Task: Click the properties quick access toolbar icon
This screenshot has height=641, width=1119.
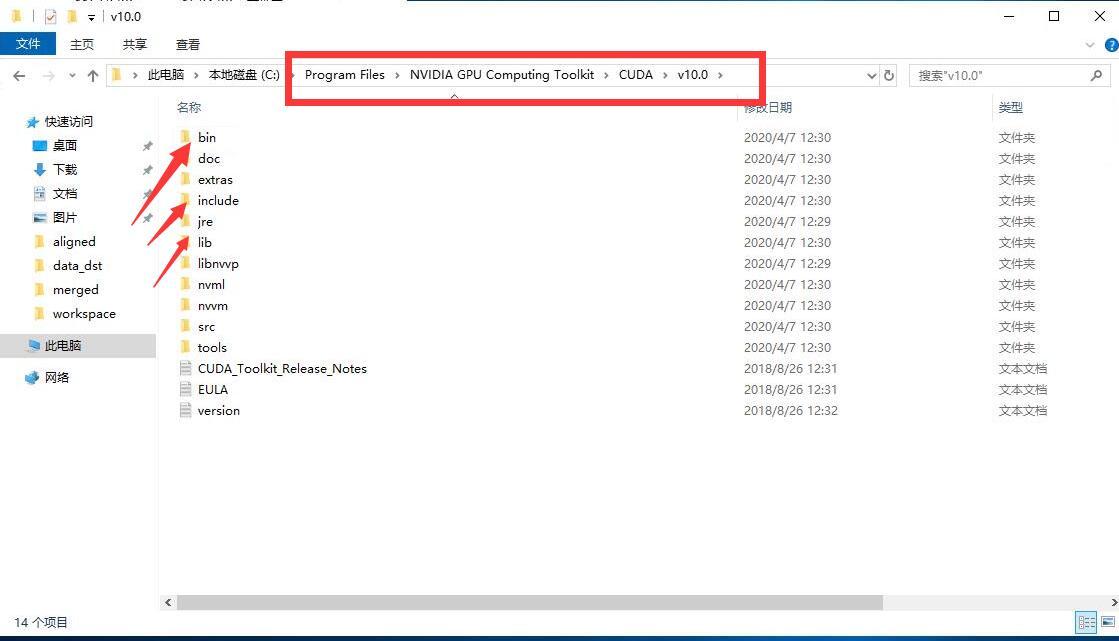Action: pyautogui.click(x=50, y=16)
